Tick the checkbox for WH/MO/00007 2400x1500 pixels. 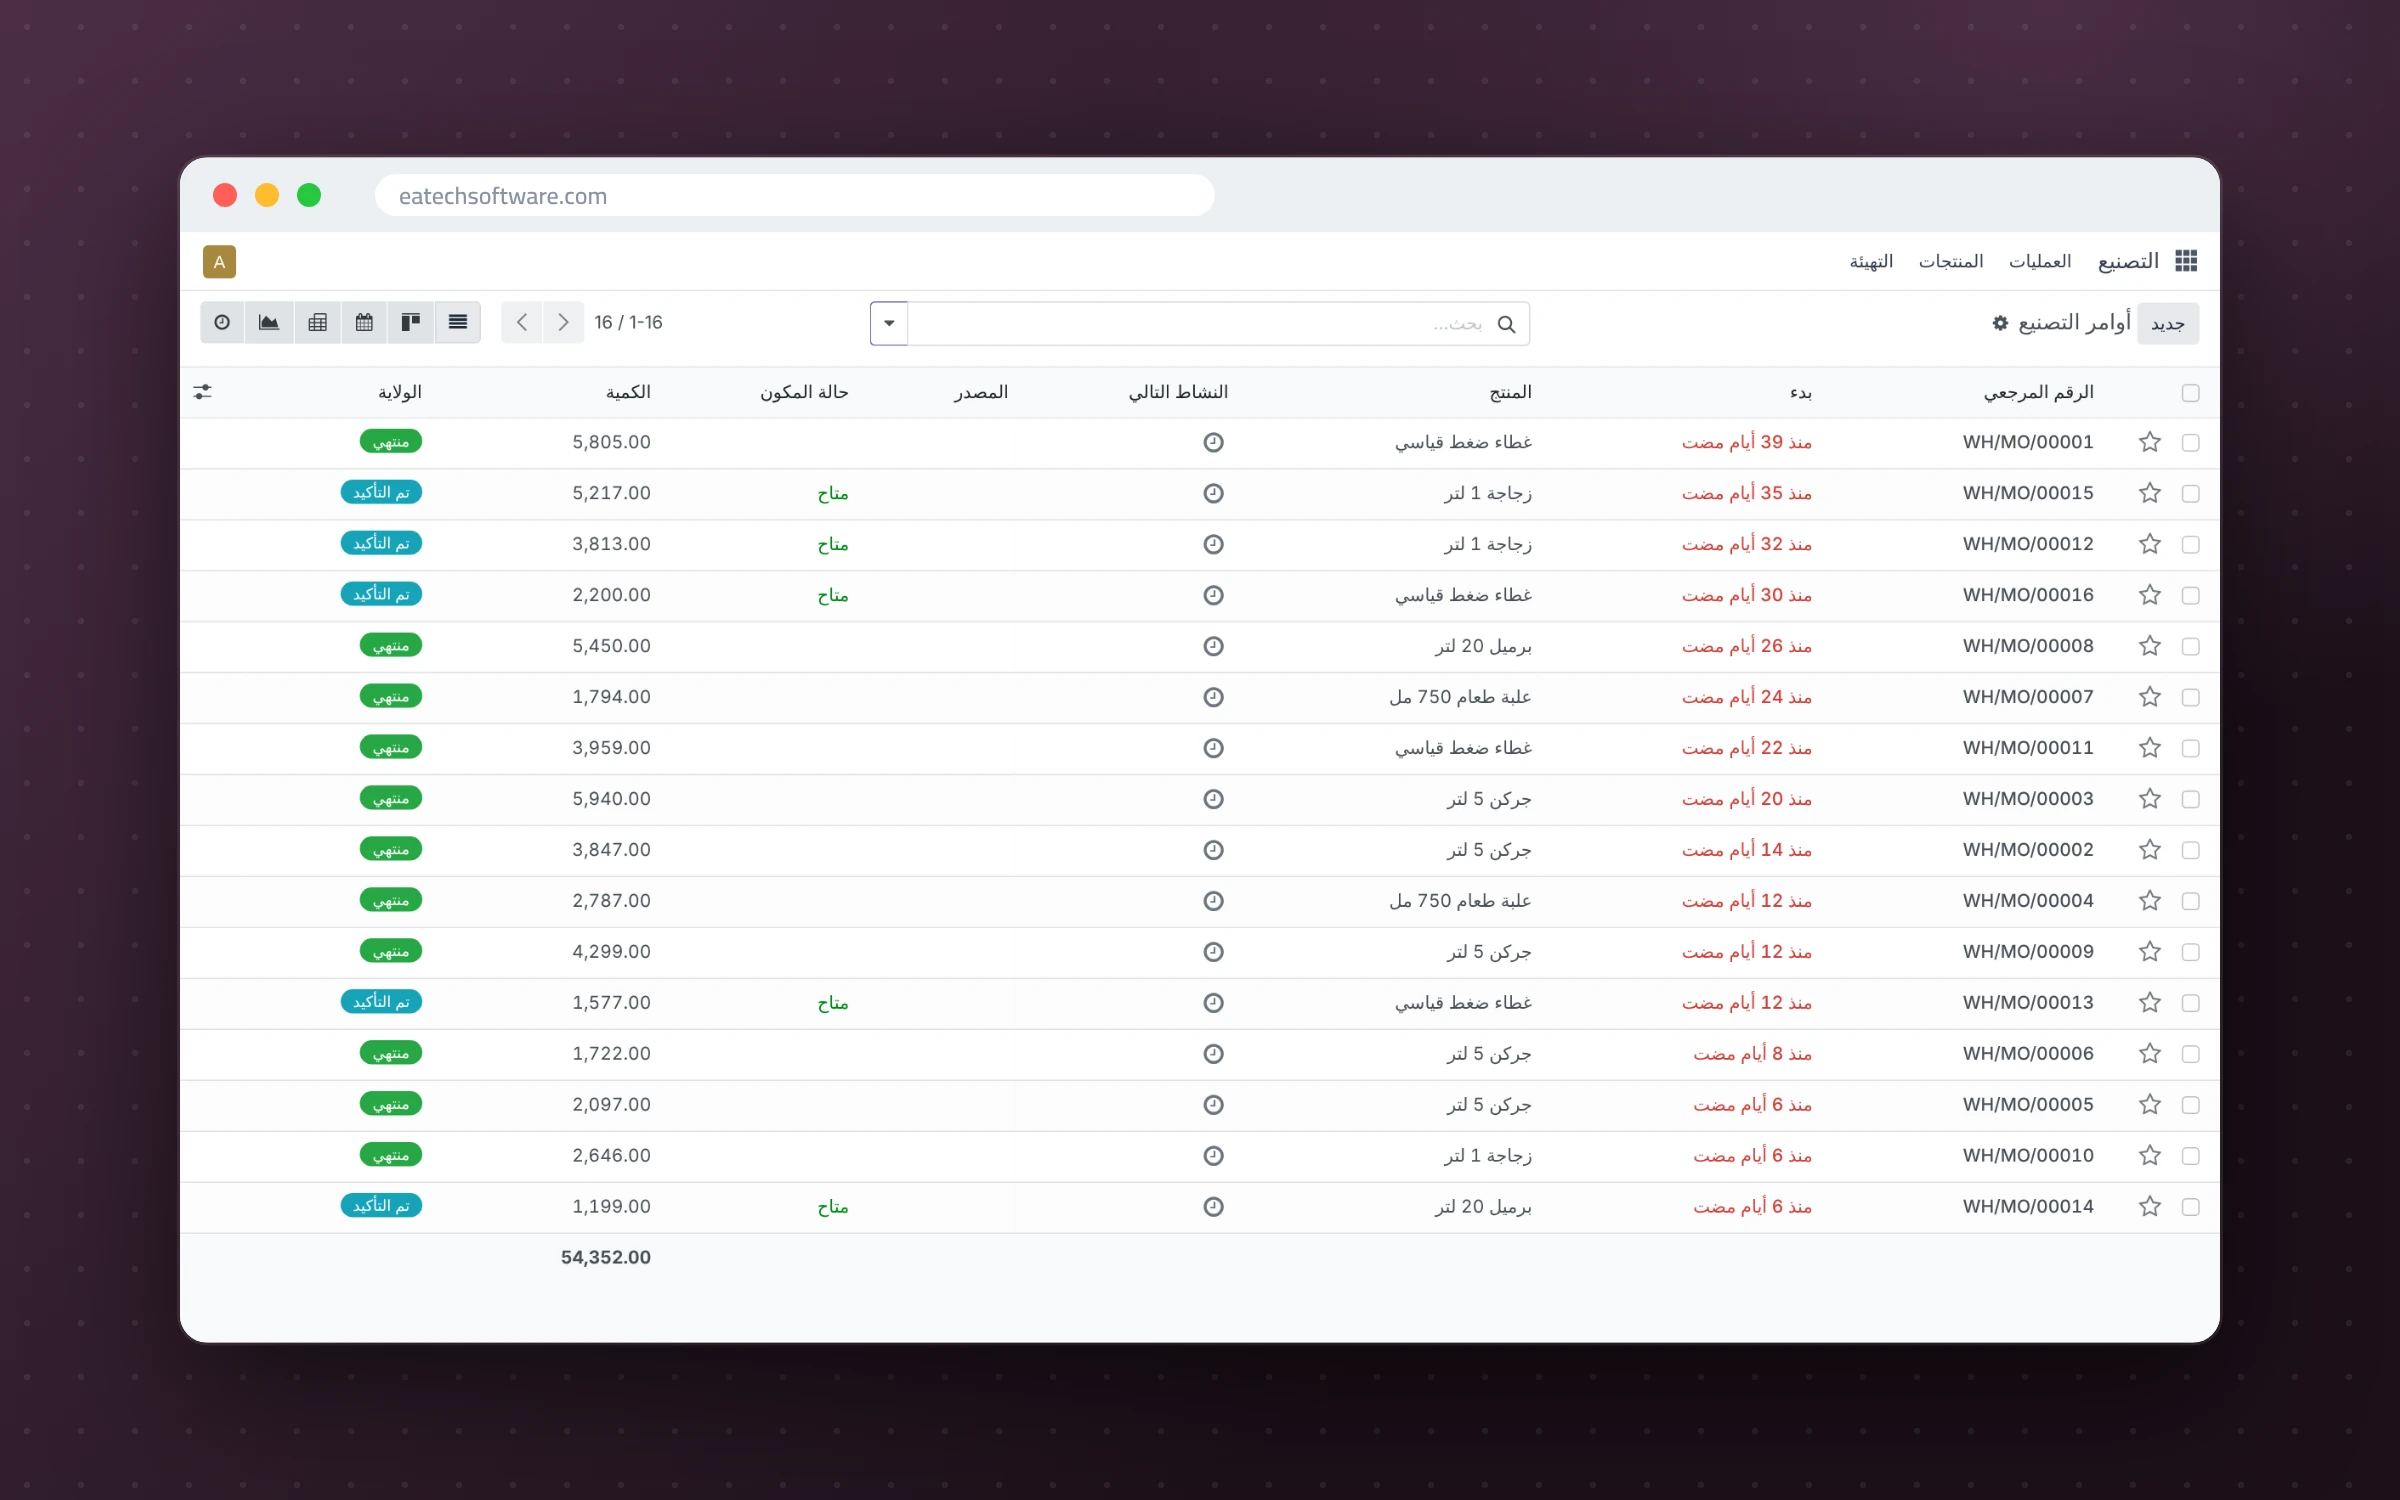pyautogui.click(x=2190, y=698)
